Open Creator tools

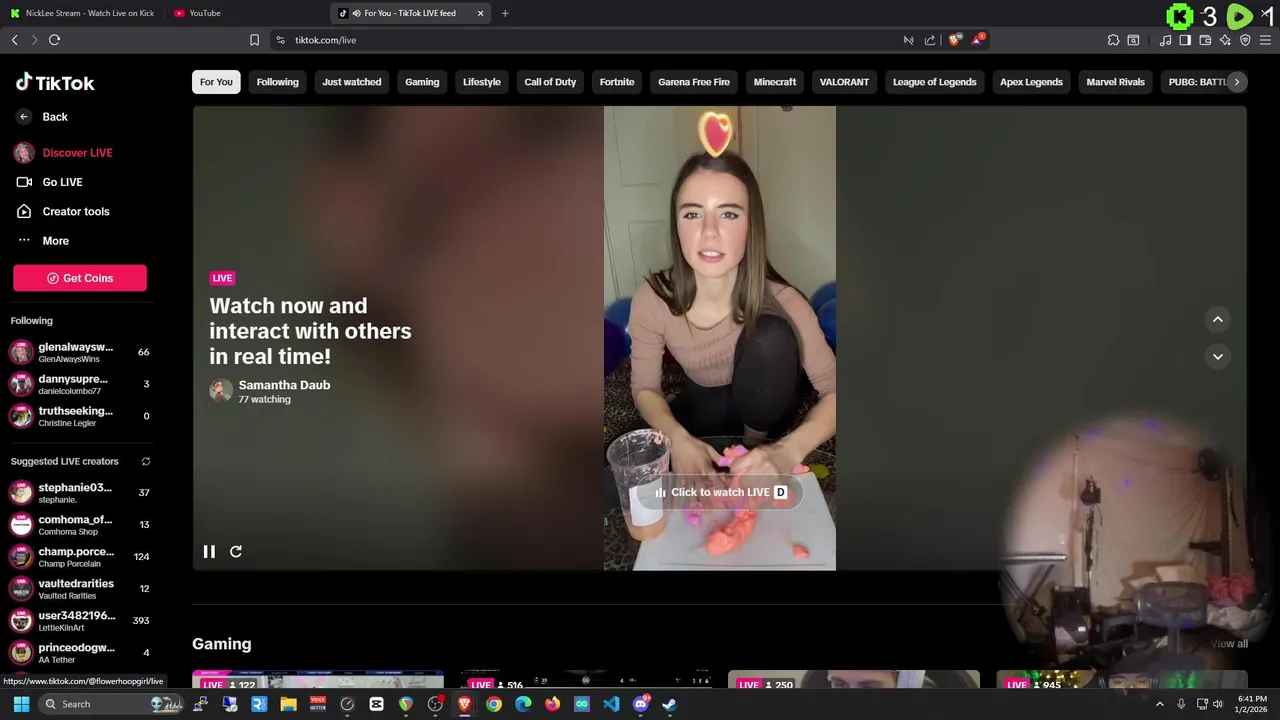pyautogui.click(x=76, y=211)
